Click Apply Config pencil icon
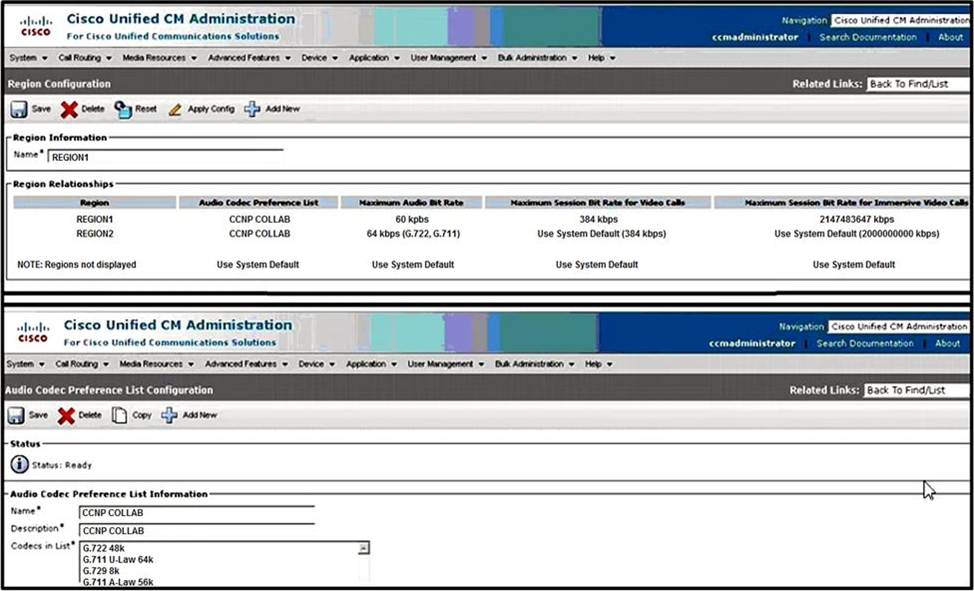974x591 pixels. coord(176,110)
